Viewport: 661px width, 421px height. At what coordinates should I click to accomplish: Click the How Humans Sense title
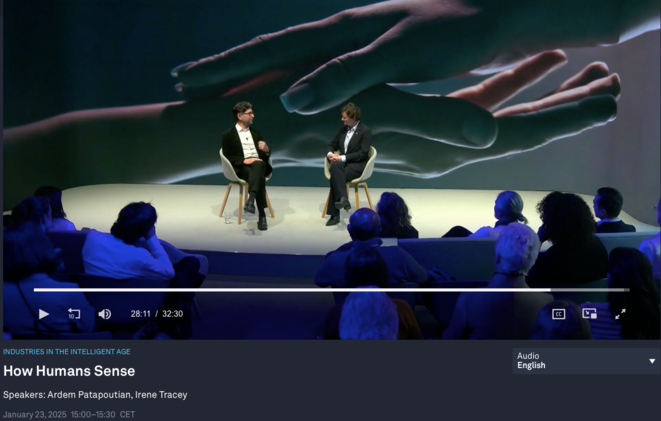69,371
